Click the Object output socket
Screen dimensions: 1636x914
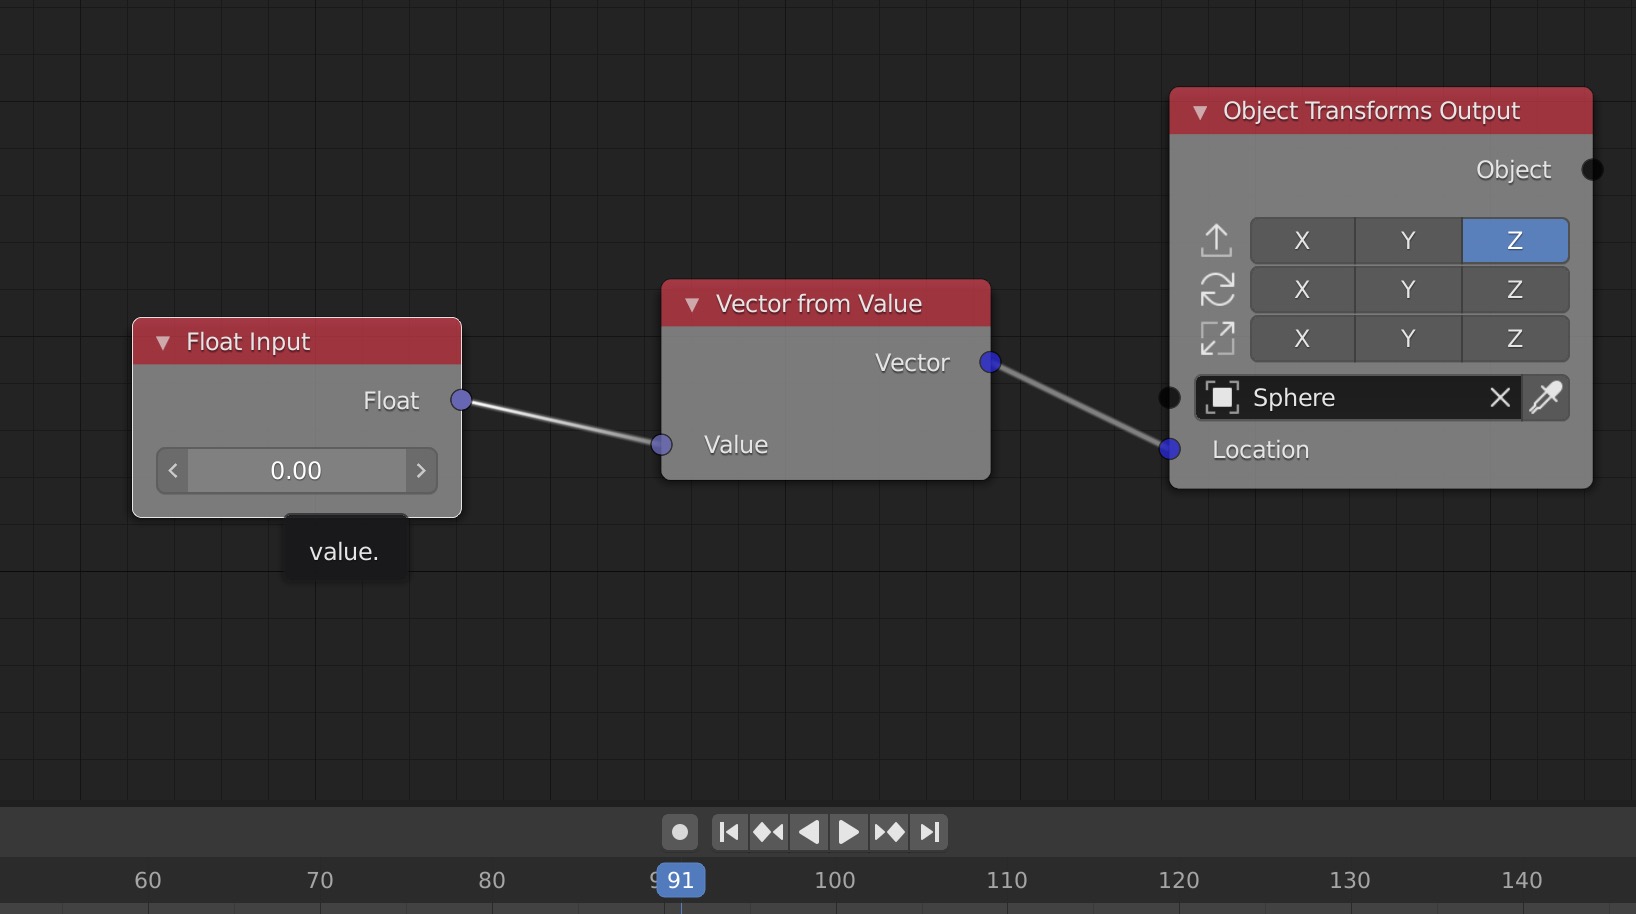coord(1592,170)
